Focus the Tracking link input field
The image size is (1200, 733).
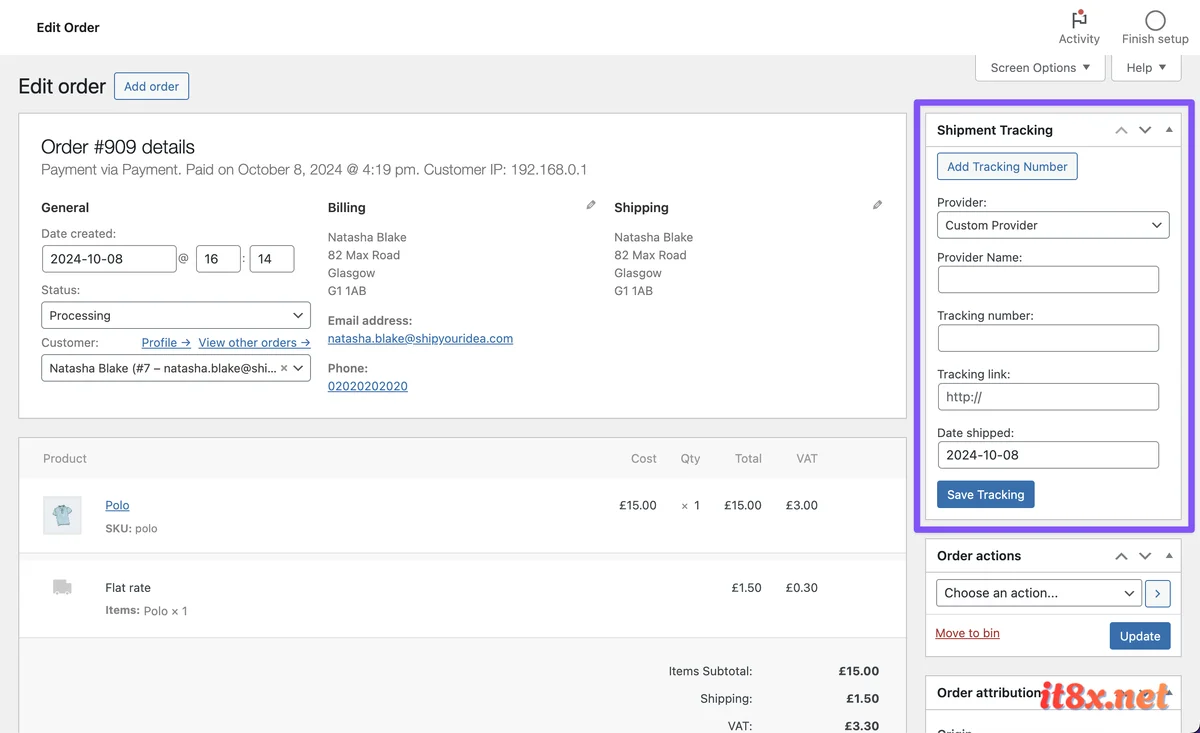(x=1048, y=397)
